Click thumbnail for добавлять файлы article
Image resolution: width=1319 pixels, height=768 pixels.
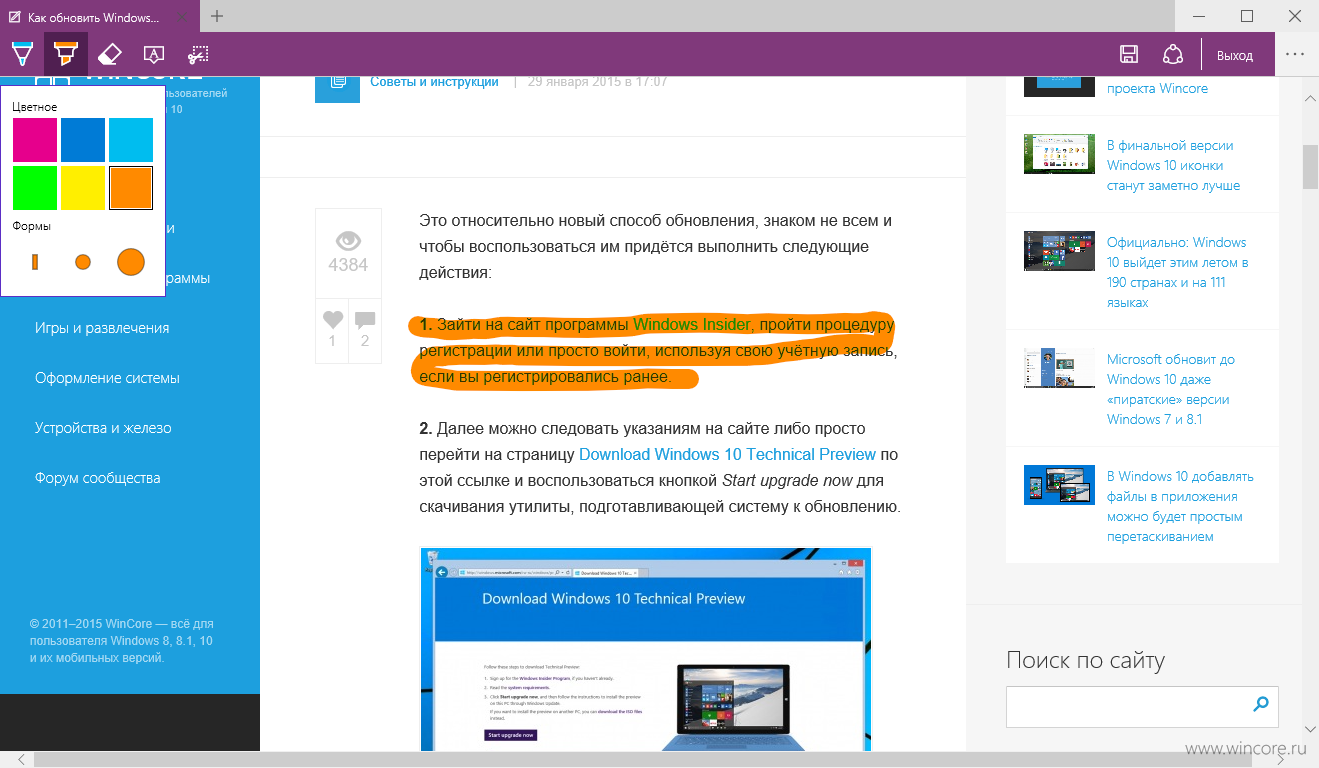pyautogui.click(x=1059, y=485)
